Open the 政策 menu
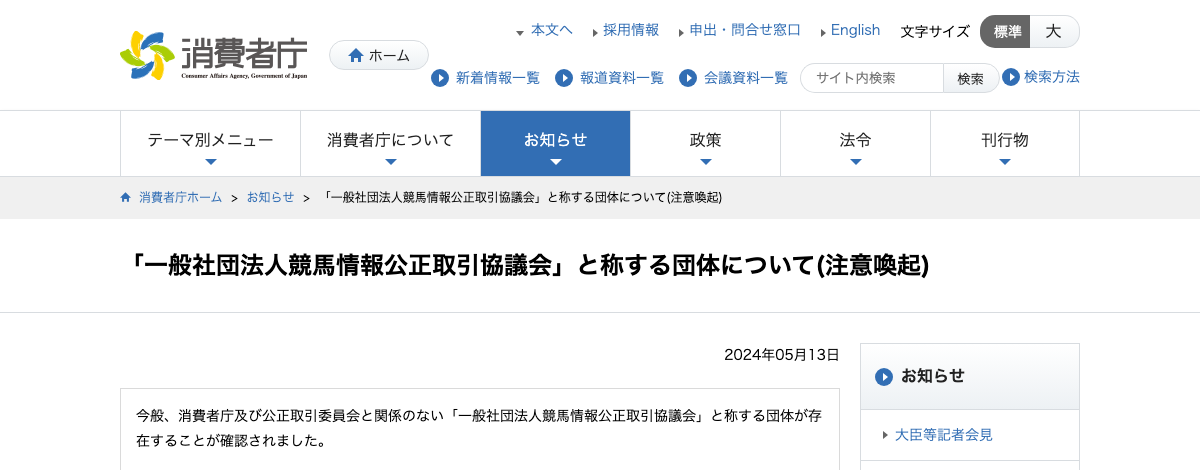This screenshot has height=470, width=1200. pyautogui.click(x=706, y=144)
